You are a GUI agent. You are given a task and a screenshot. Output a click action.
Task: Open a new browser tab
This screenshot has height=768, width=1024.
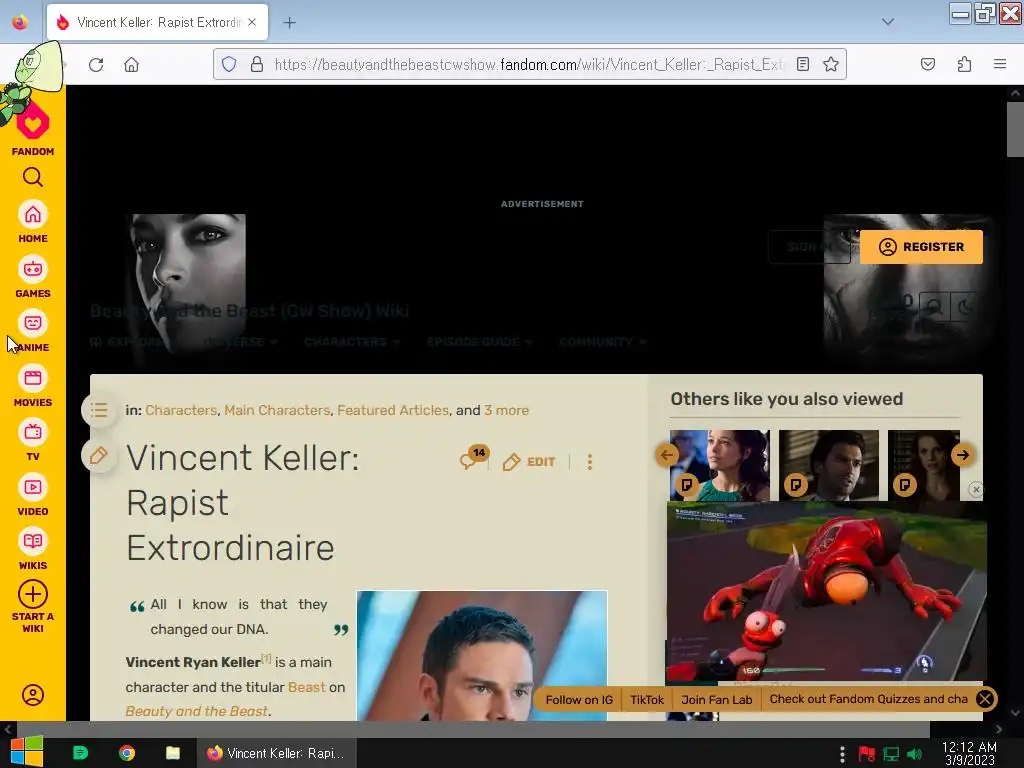point(289,23)
